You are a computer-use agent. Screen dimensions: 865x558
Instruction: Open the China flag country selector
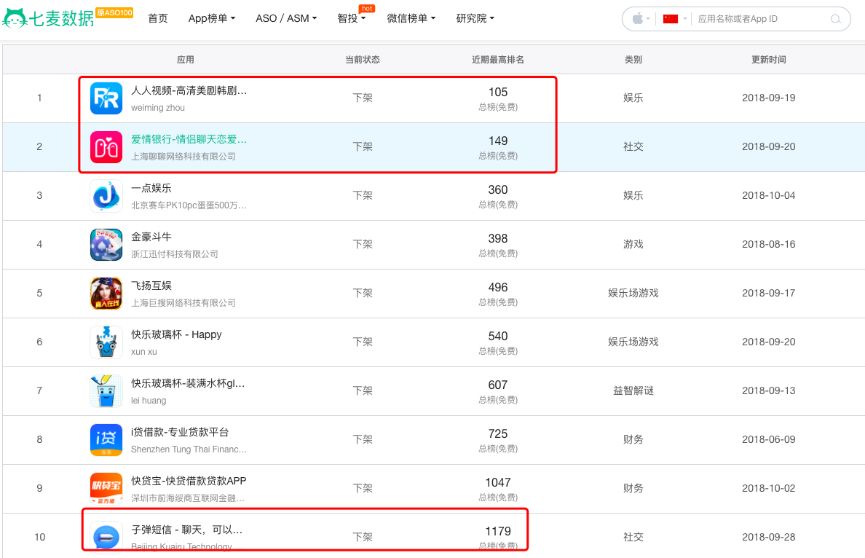pos(675,19)
